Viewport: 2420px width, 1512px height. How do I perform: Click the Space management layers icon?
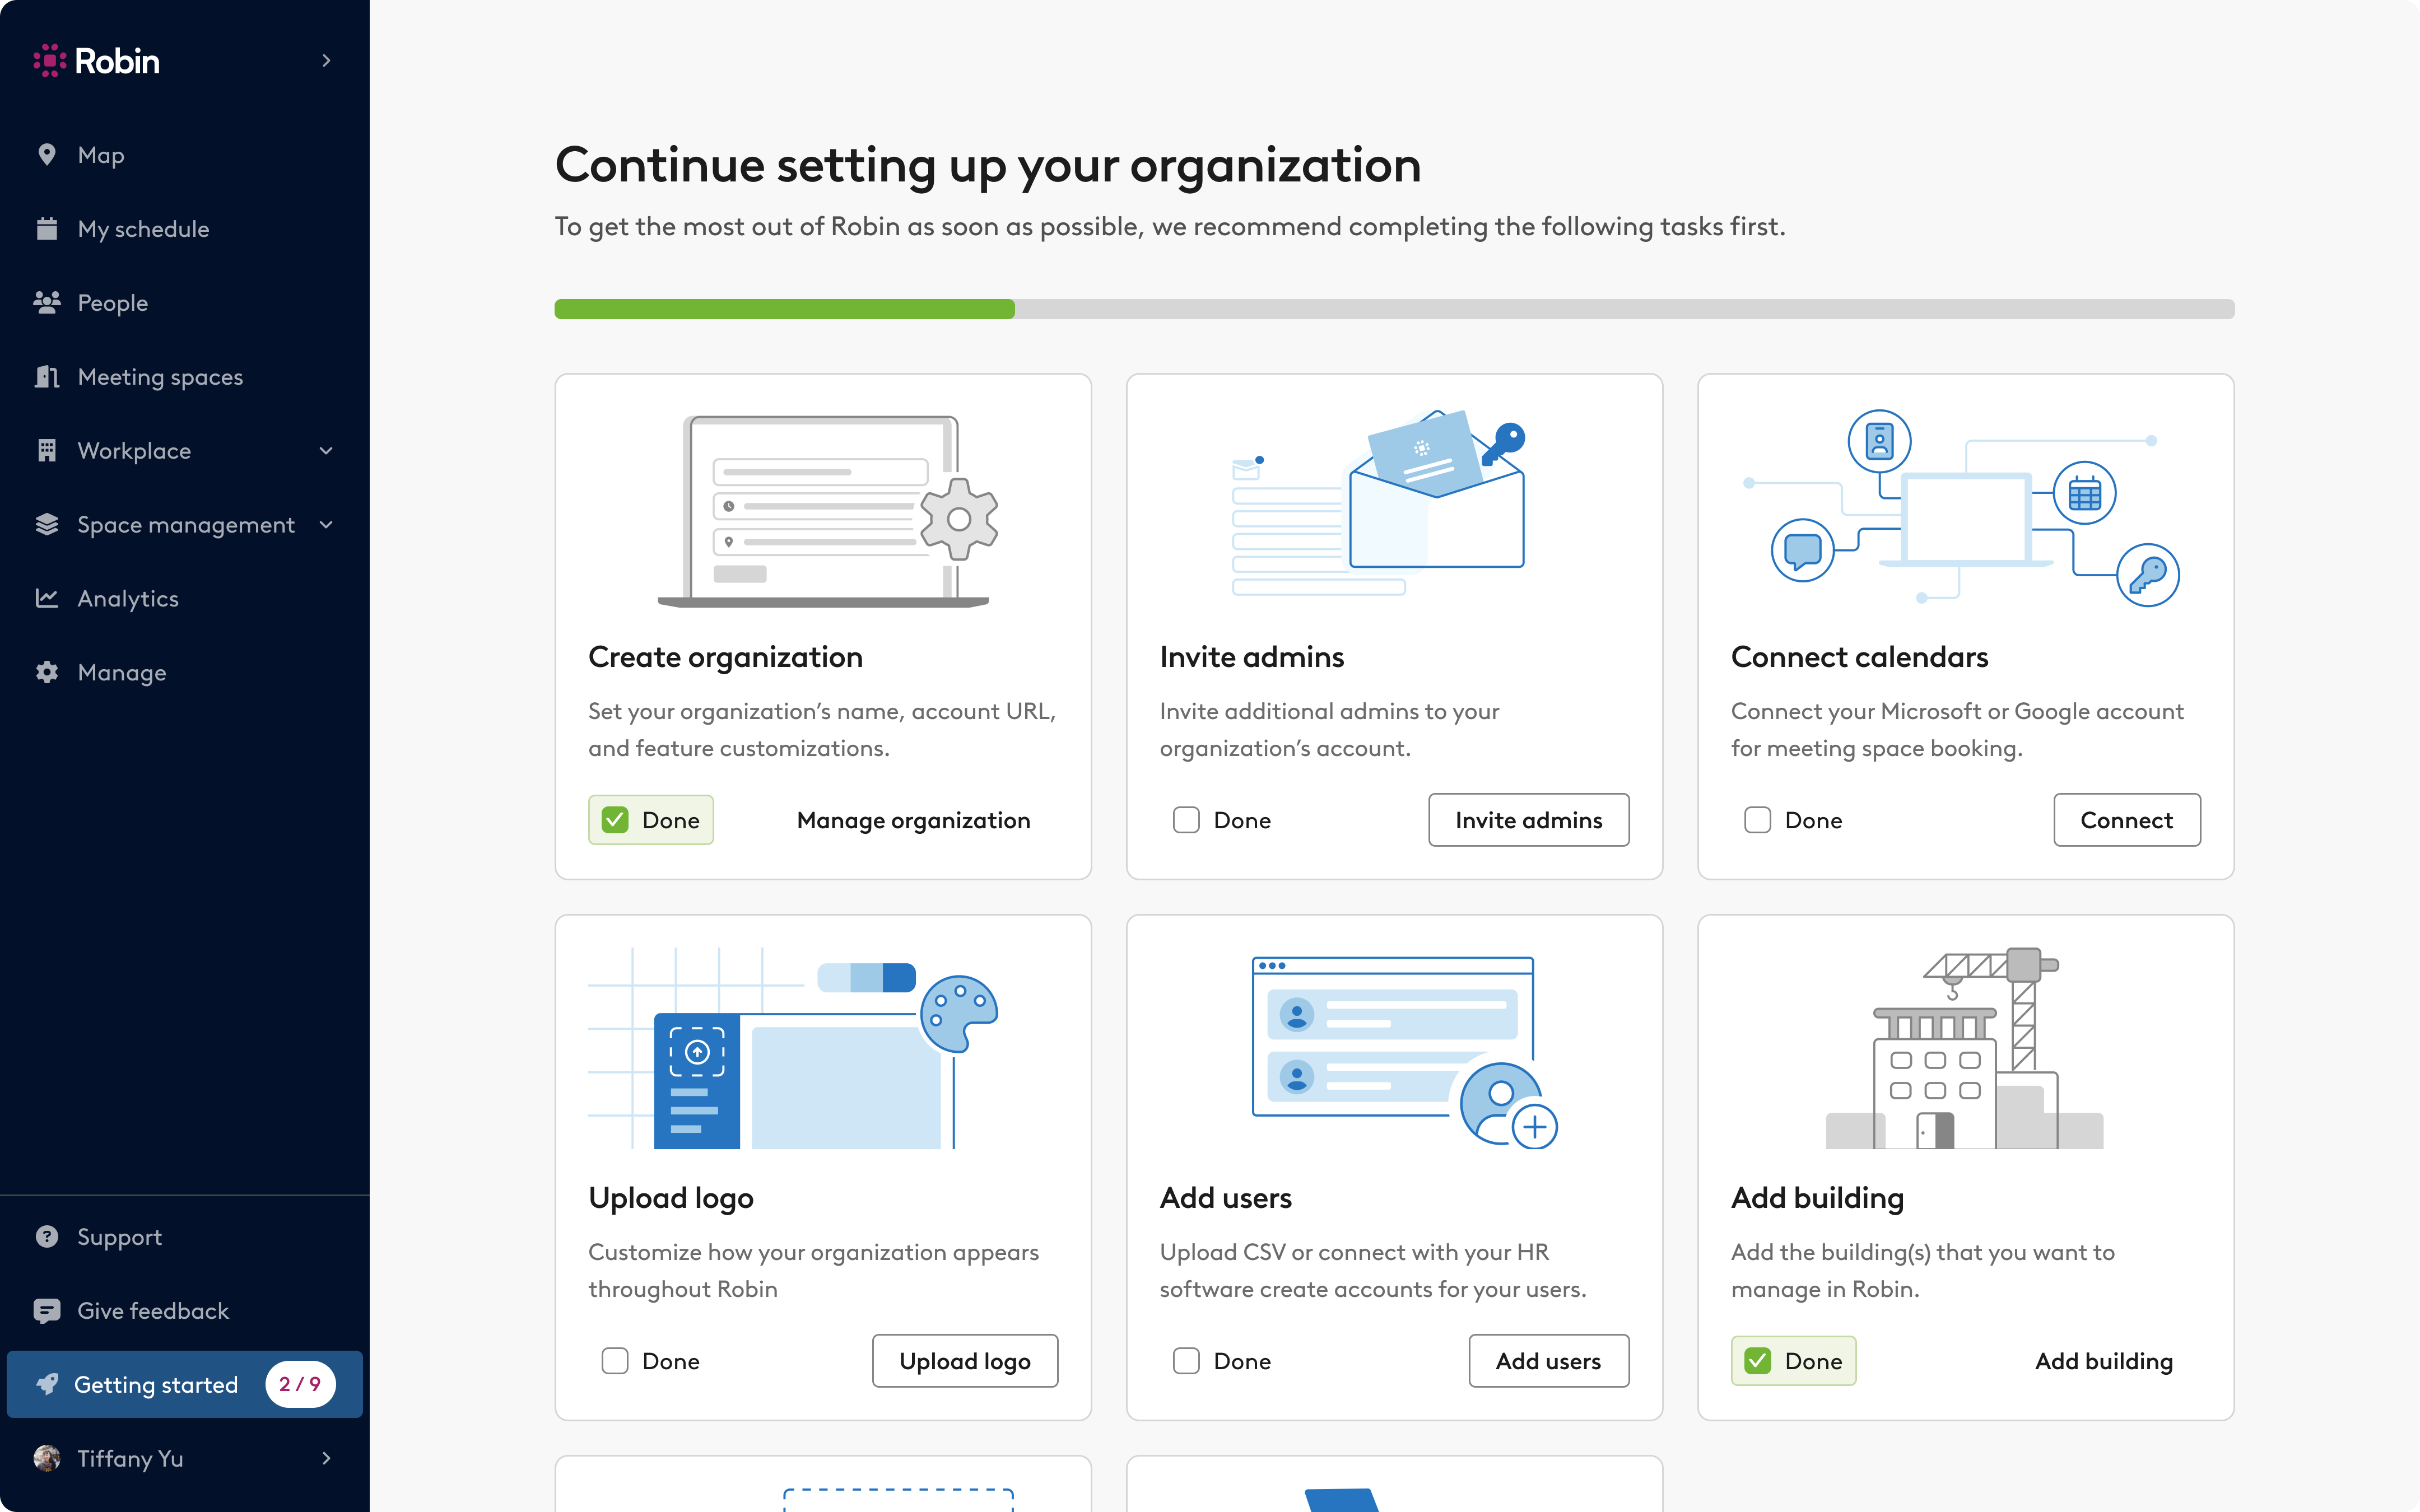coord(47,524)
